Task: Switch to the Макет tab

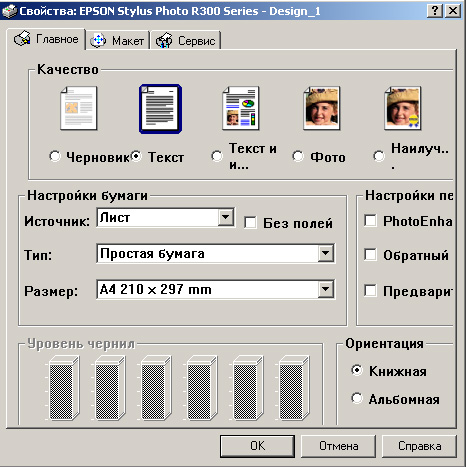Action: (118, 41)
